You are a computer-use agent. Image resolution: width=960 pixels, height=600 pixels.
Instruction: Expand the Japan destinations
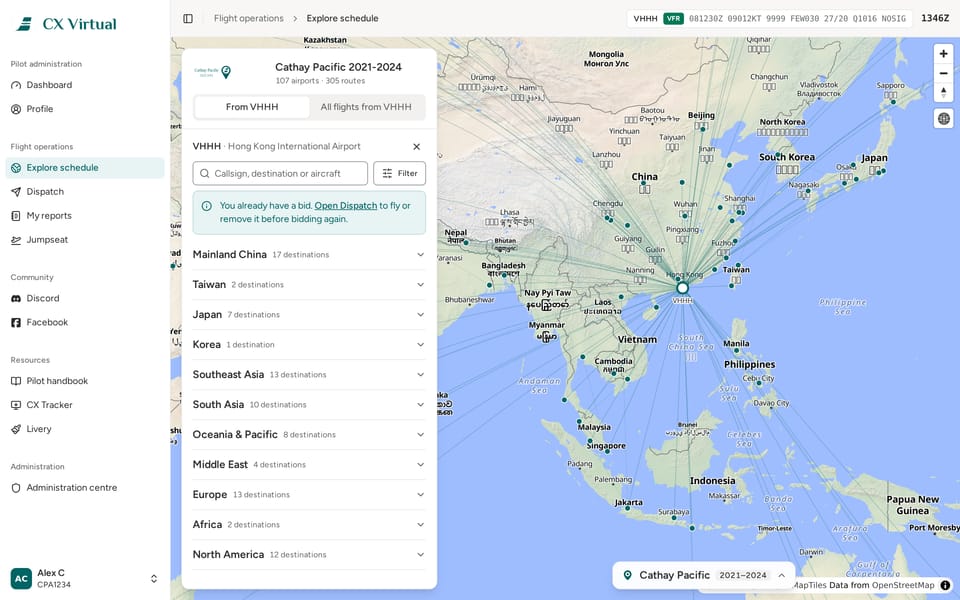[x=309, y=315]
